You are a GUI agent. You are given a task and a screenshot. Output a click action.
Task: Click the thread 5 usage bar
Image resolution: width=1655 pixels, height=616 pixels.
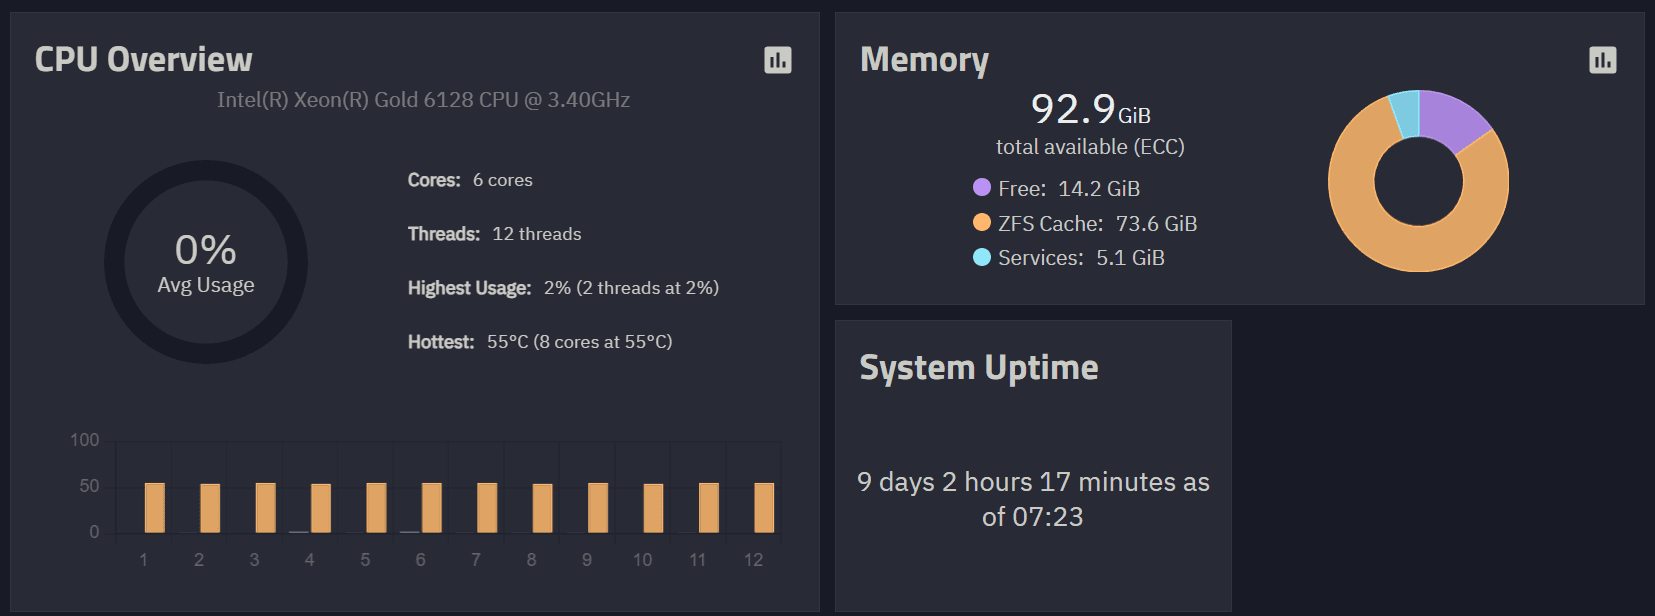pyautogui.click(x=376, y=508)
